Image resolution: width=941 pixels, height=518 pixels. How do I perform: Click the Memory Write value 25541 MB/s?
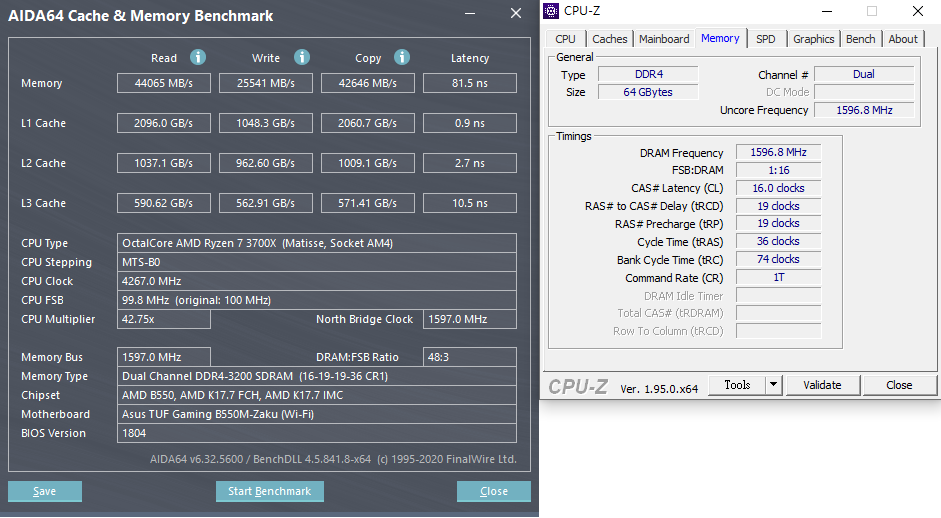tap(266, 83)
